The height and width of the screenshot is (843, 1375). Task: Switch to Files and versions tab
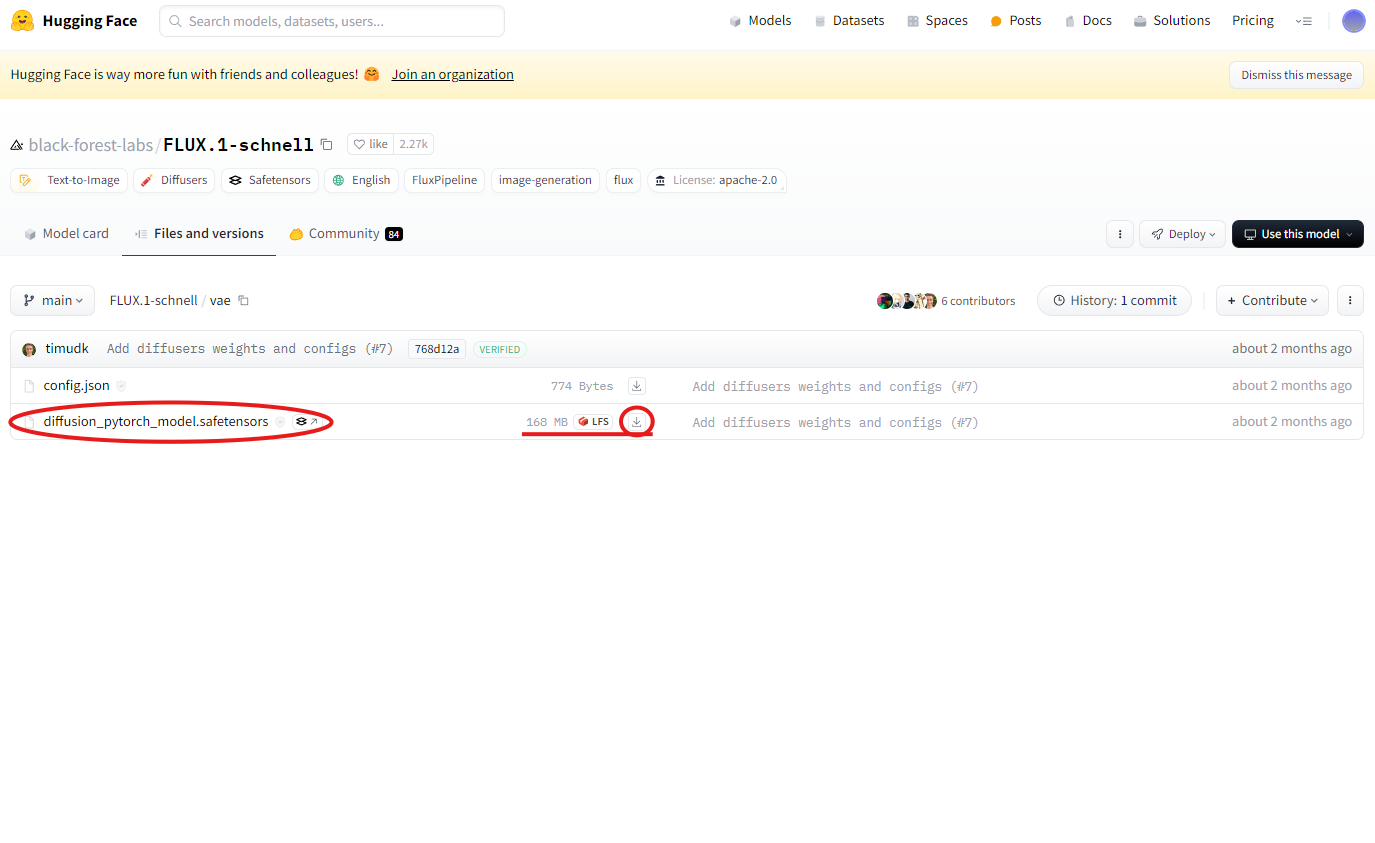(199, 234)
